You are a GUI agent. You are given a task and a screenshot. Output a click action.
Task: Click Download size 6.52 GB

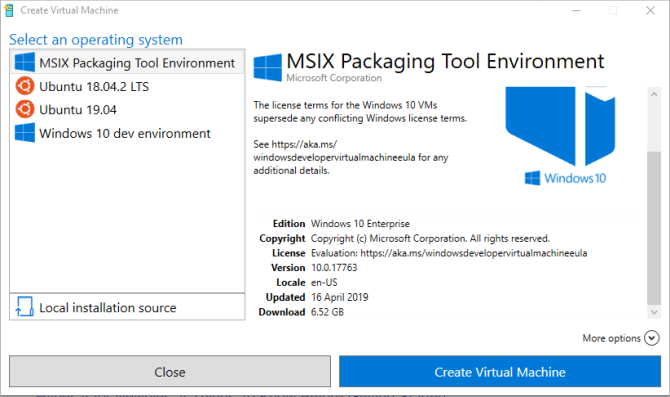pos(327,312)
